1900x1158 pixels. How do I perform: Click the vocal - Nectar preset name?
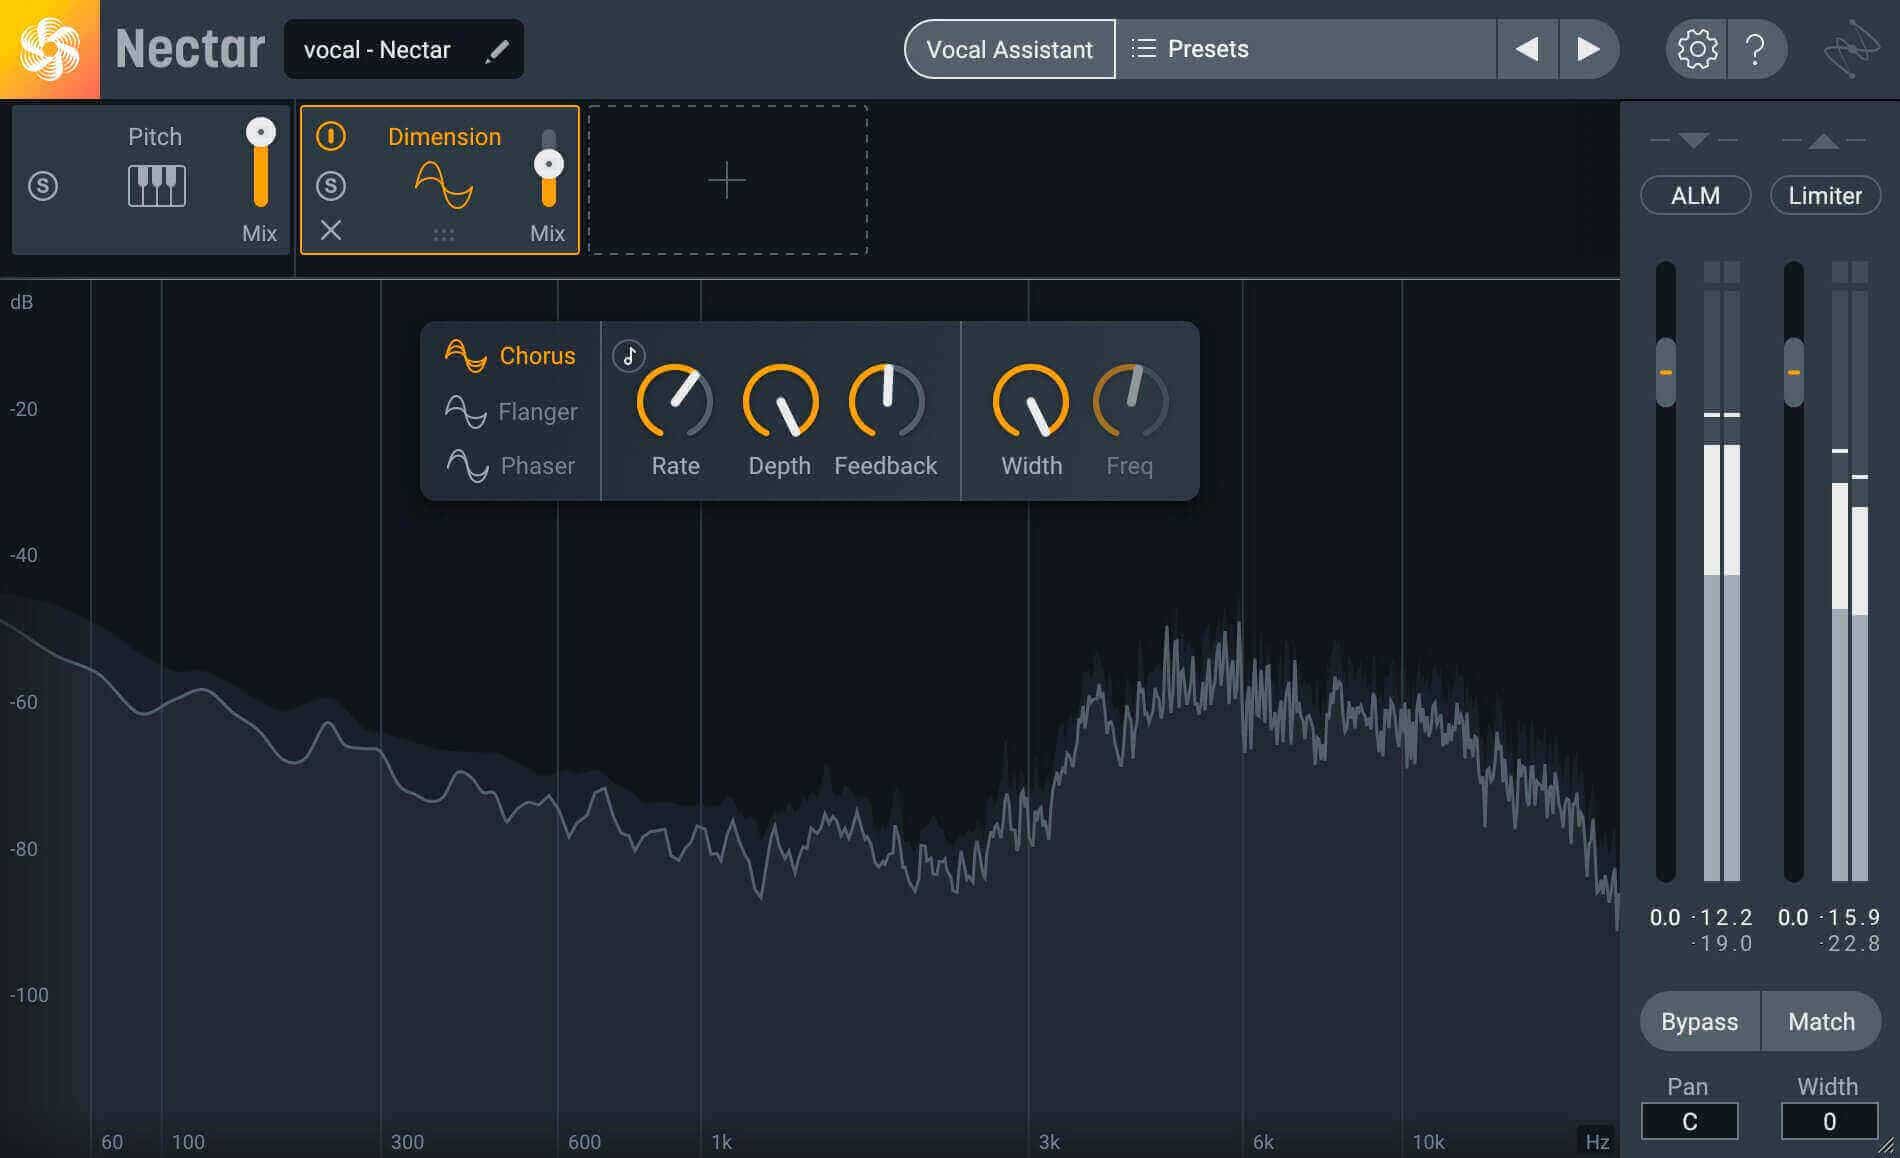(377, 50)
